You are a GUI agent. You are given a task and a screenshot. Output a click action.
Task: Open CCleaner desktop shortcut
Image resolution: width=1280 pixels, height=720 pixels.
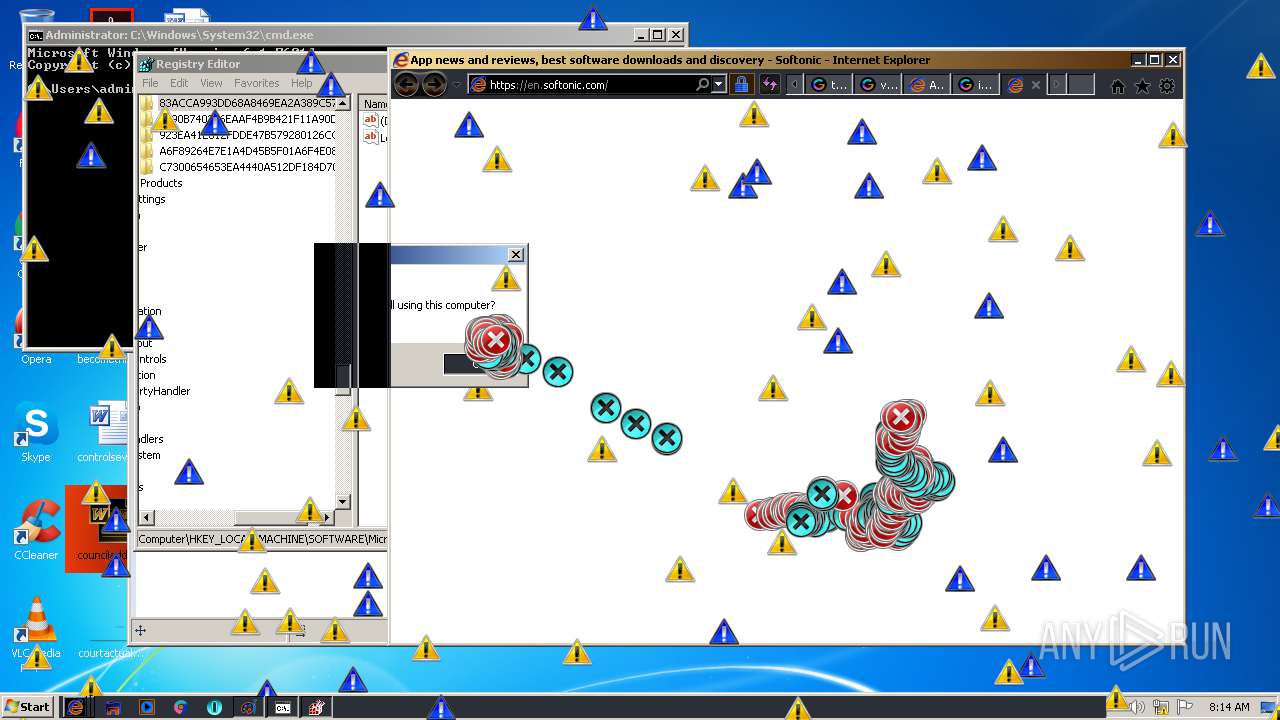coord(36,530)
